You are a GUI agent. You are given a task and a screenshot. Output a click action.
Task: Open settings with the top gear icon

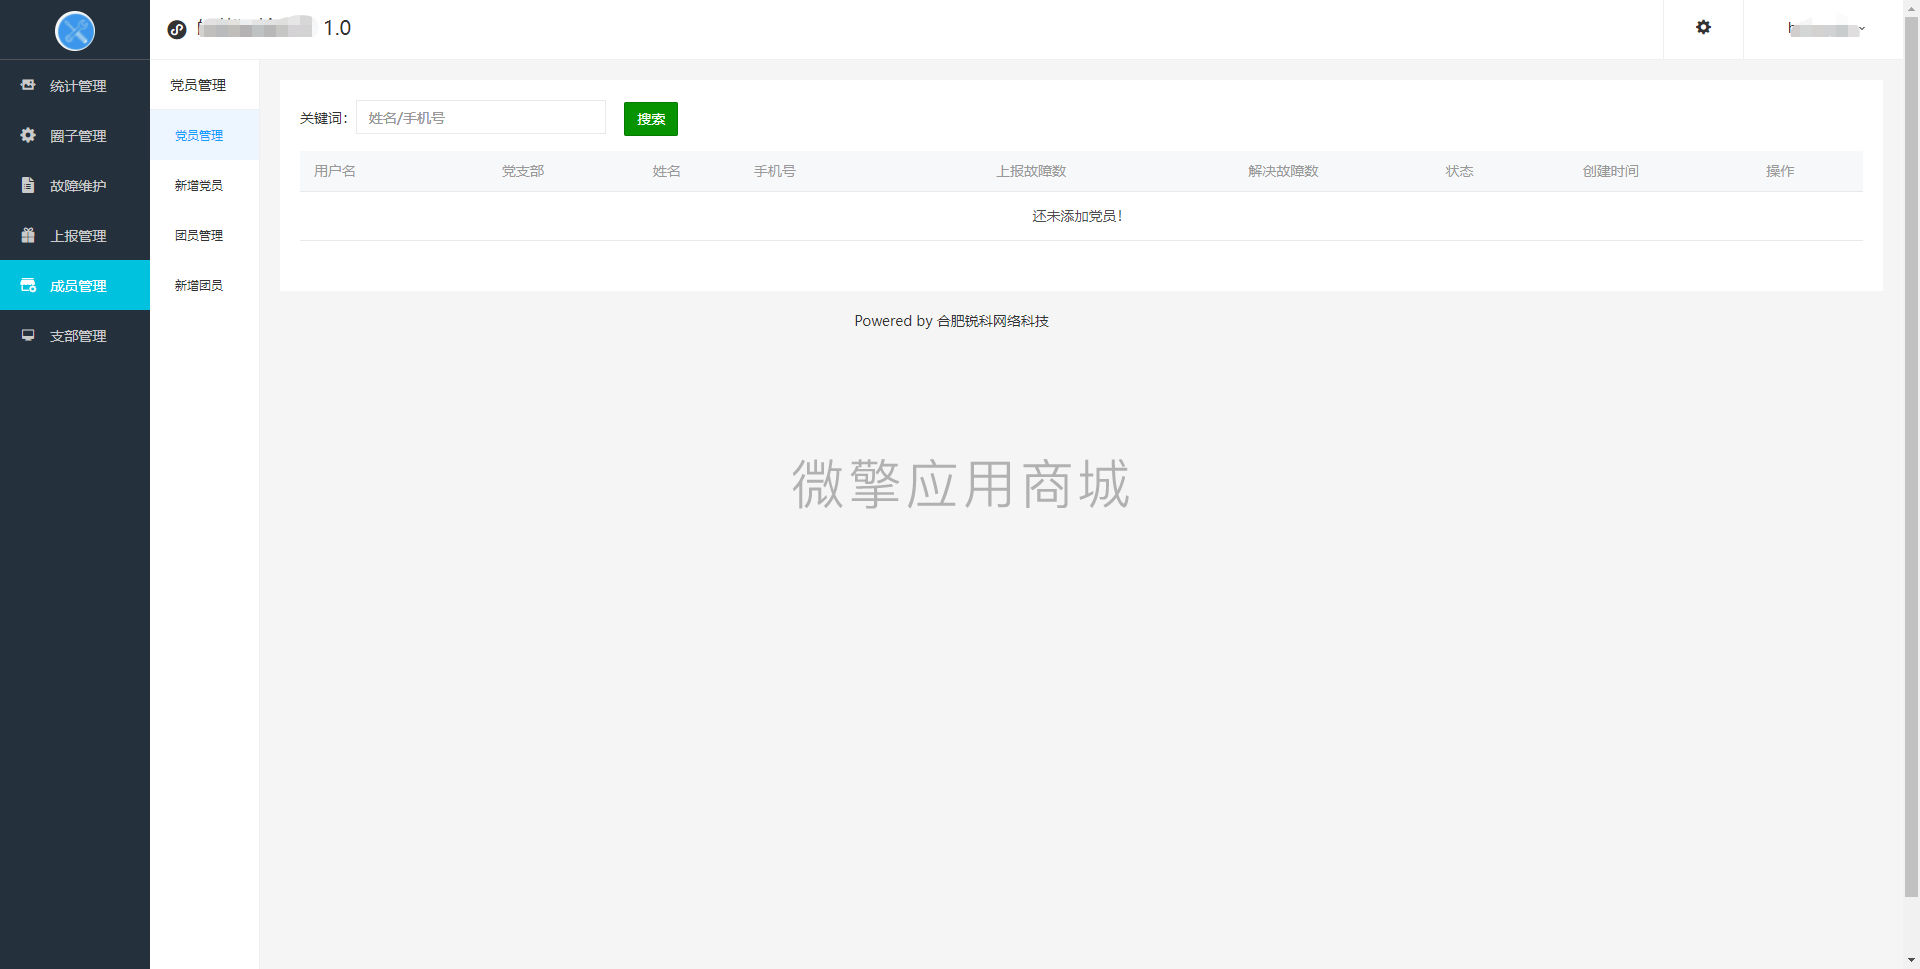pos(1703,28)
